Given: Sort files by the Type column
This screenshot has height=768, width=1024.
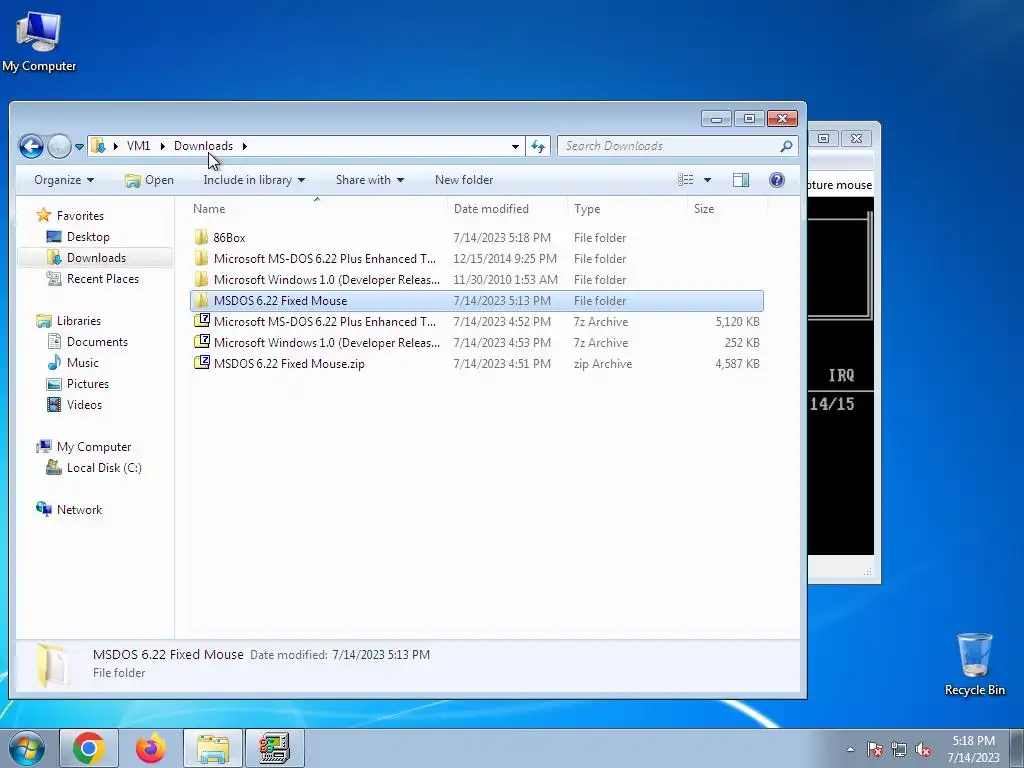Looking at the screenshot, I should pos(627,209).
